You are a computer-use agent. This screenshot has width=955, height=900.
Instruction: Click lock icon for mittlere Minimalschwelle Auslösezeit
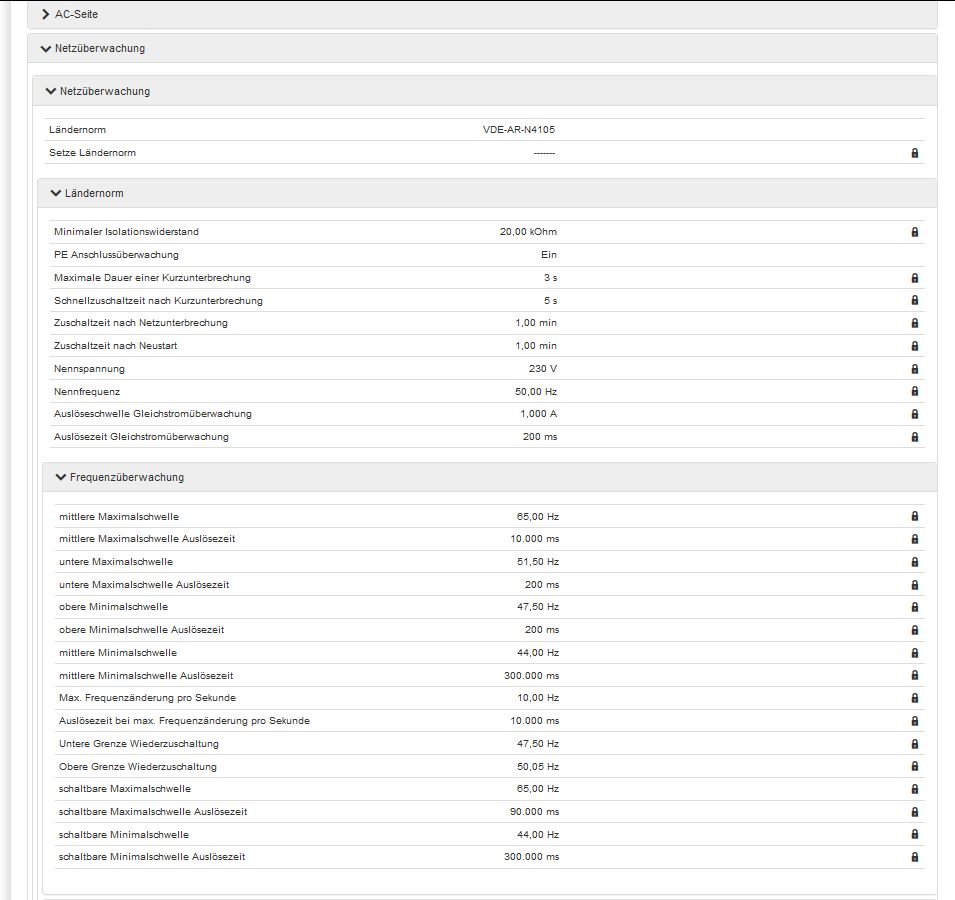point(914,675)
